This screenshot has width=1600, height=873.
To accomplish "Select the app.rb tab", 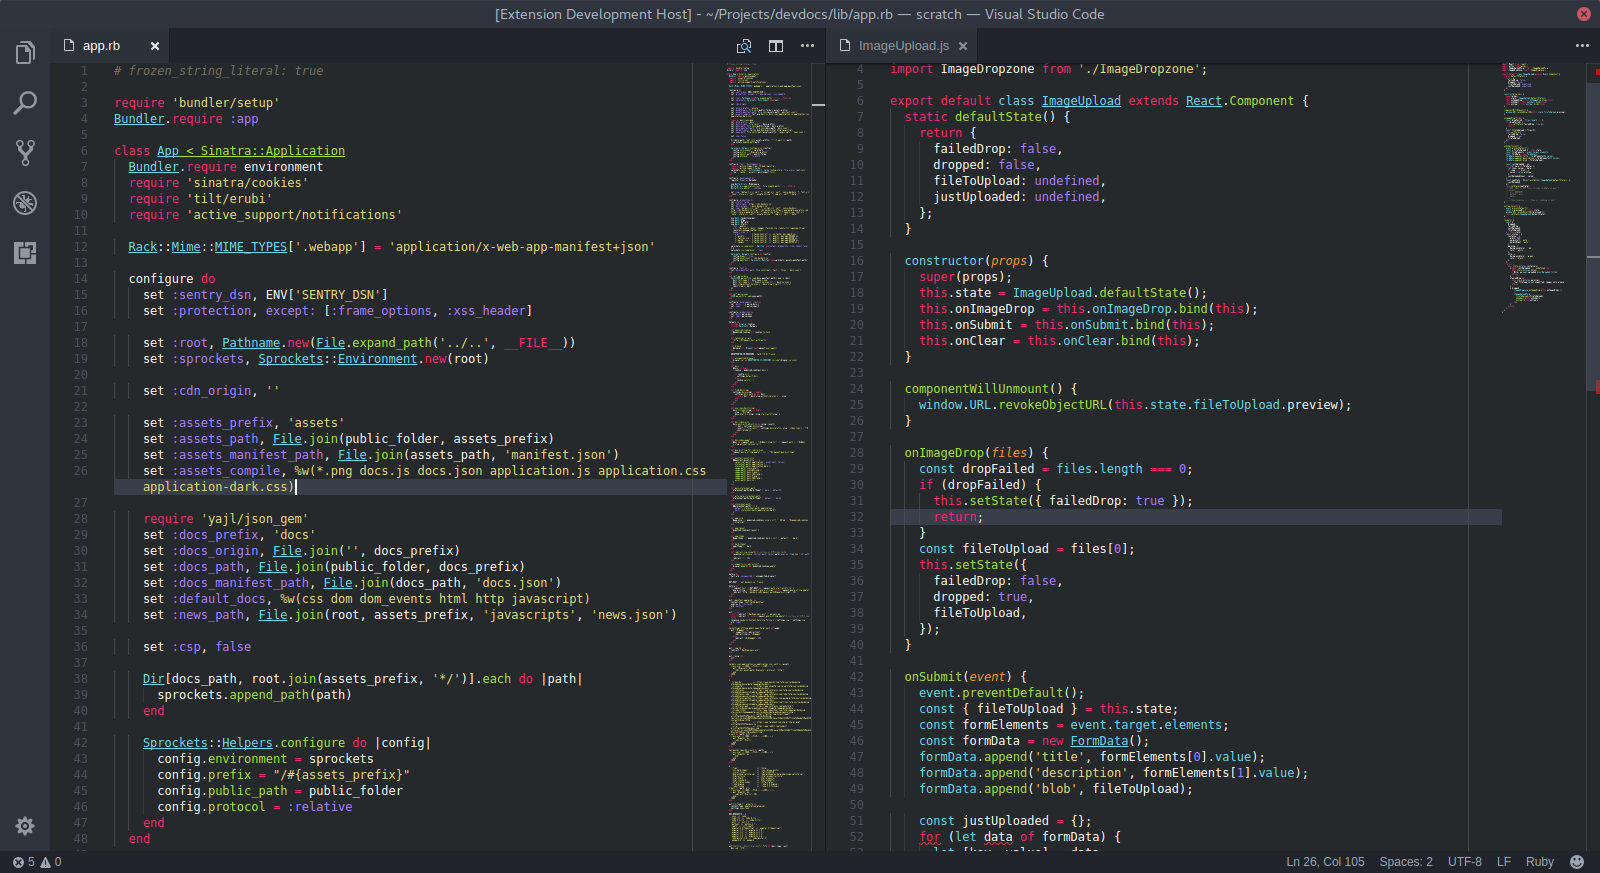I will (111, 46).
